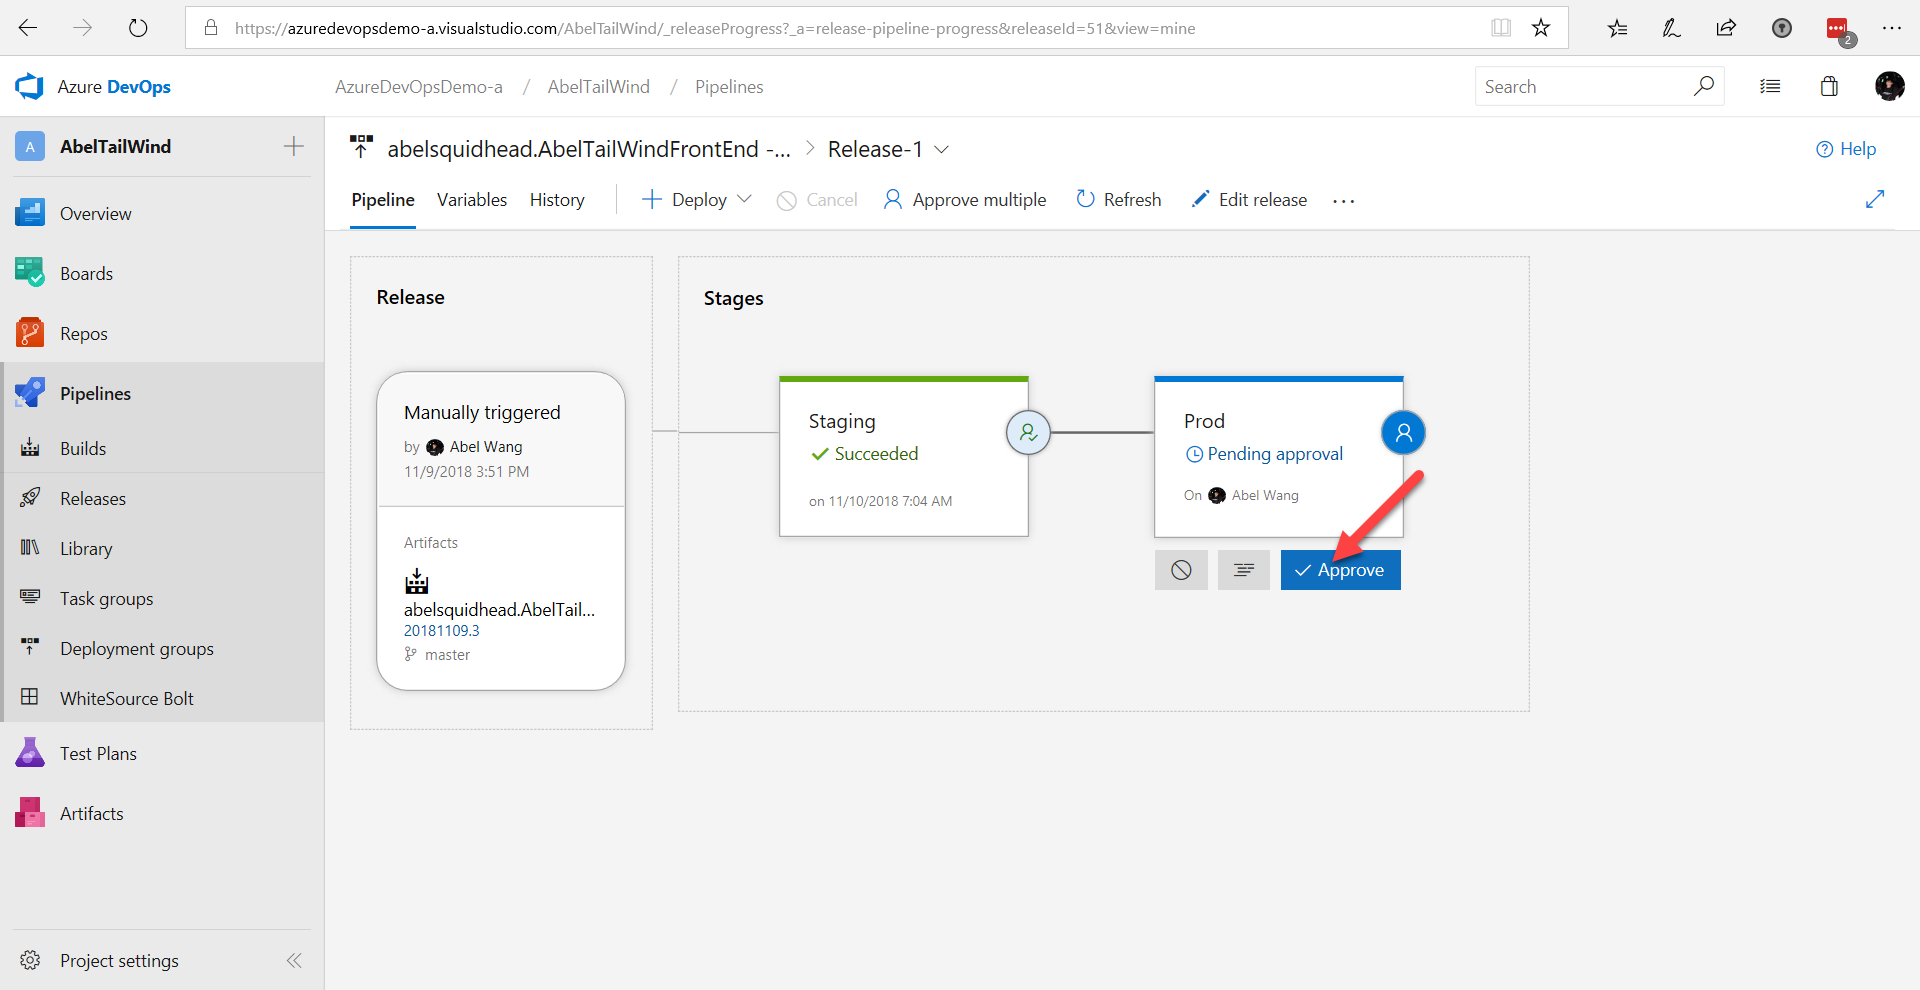Viewport: 1920px width, 990px height.
Task: Switch to the Pipeline tab
Action: [x=383, y=199]
